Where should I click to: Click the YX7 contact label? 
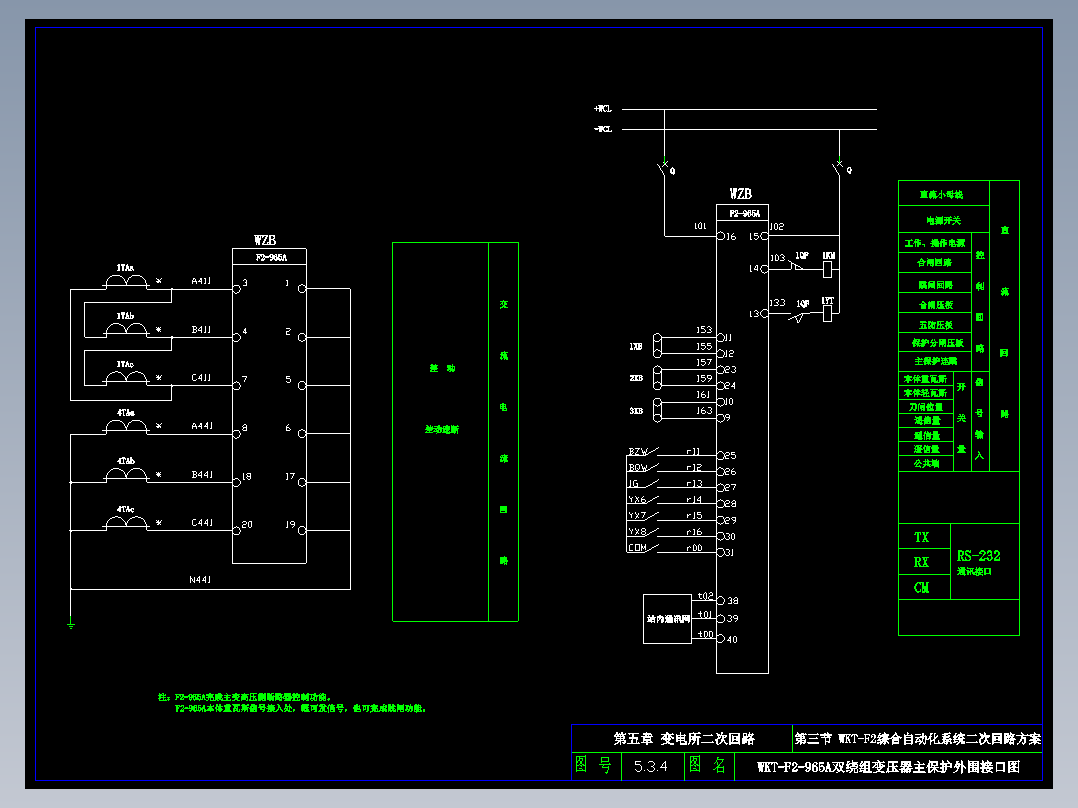point(637,516)
